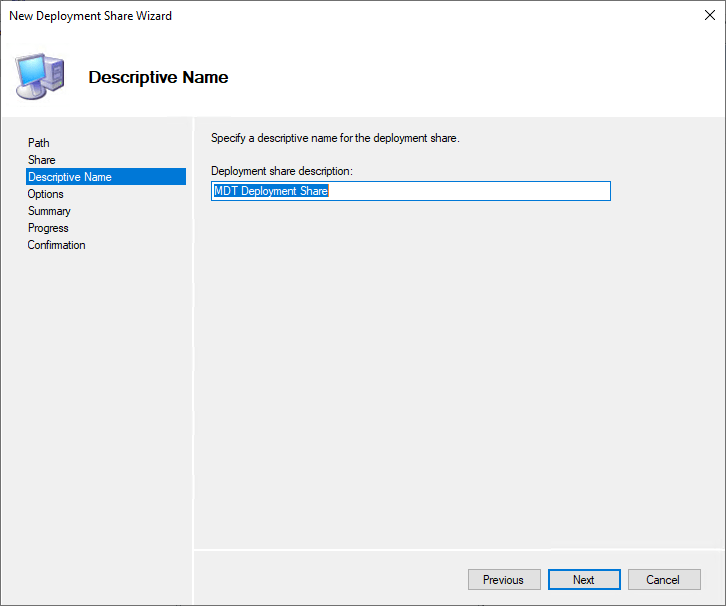Click empty space inside the description field
This screenshot has width=726, height=606.
click(x=470, y=191)
